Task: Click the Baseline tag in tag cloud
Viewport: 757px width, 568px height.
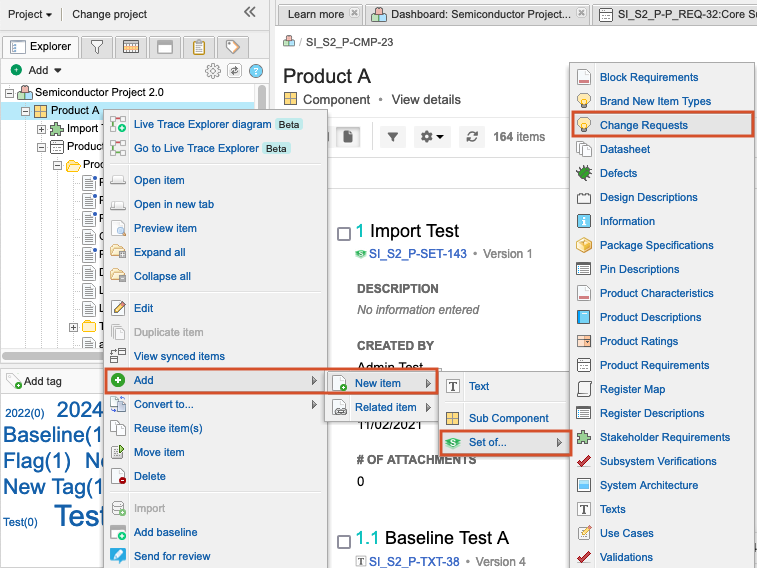Action: [53, 434]
